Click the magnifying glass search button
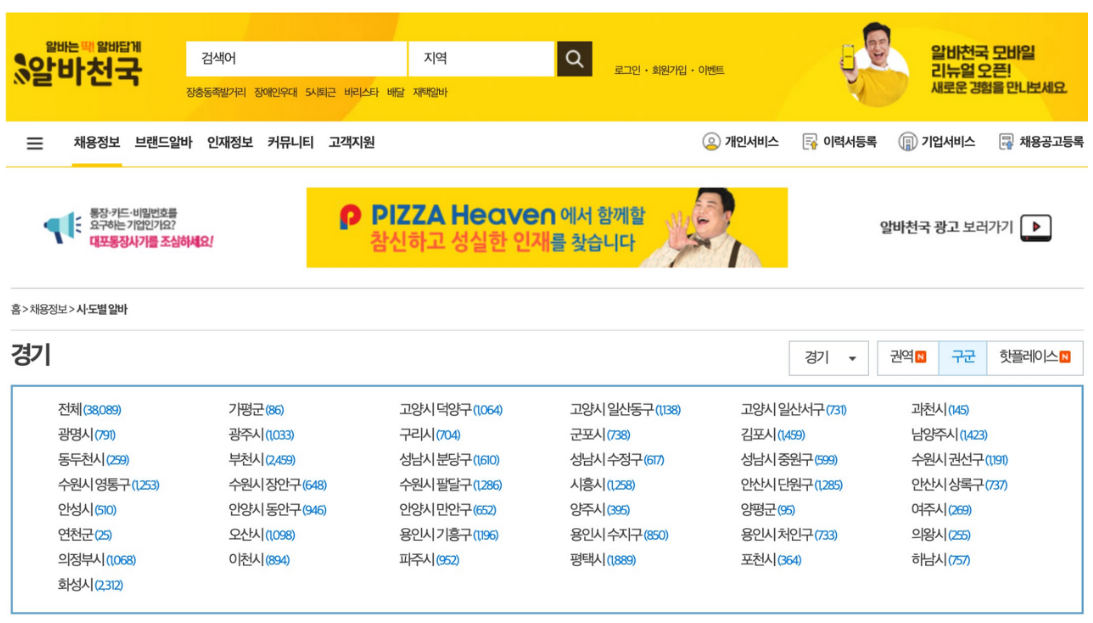 tap(574, 59)
